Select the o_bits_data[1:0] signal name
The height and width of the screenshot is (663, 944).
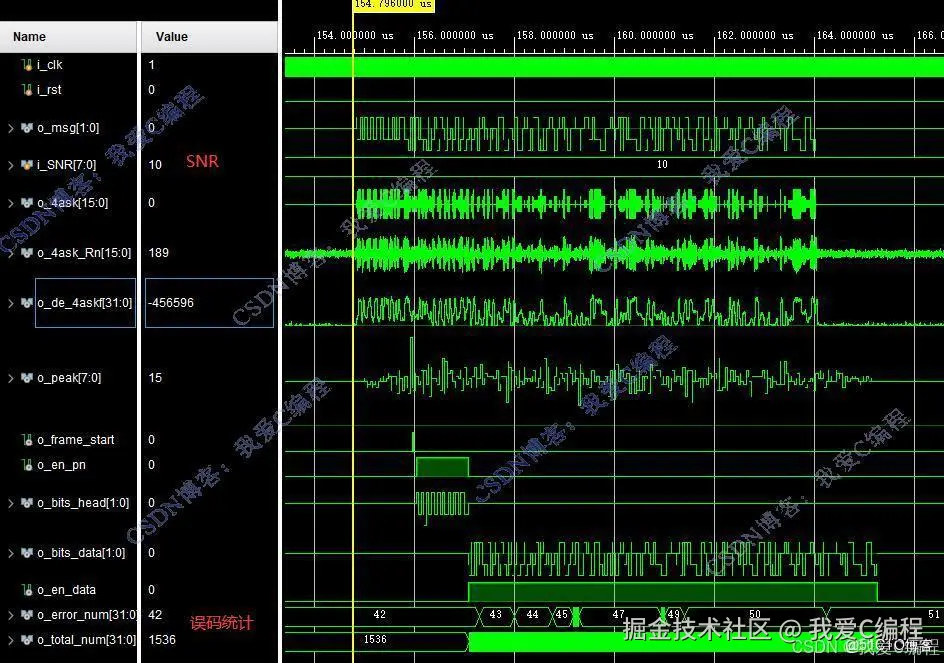pyautogui.click(x=81, y=553)
